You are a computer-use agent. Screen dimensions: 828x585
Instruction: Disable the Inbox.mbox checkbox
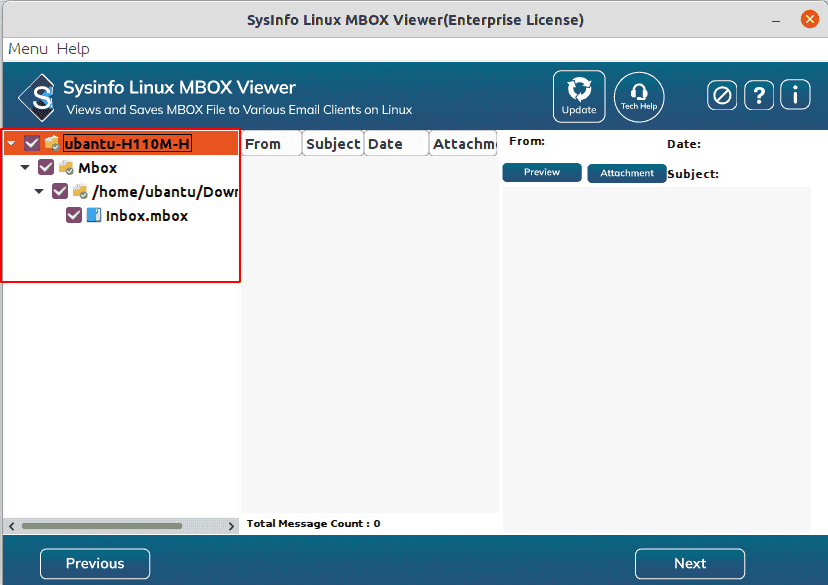tap(73, 215)
